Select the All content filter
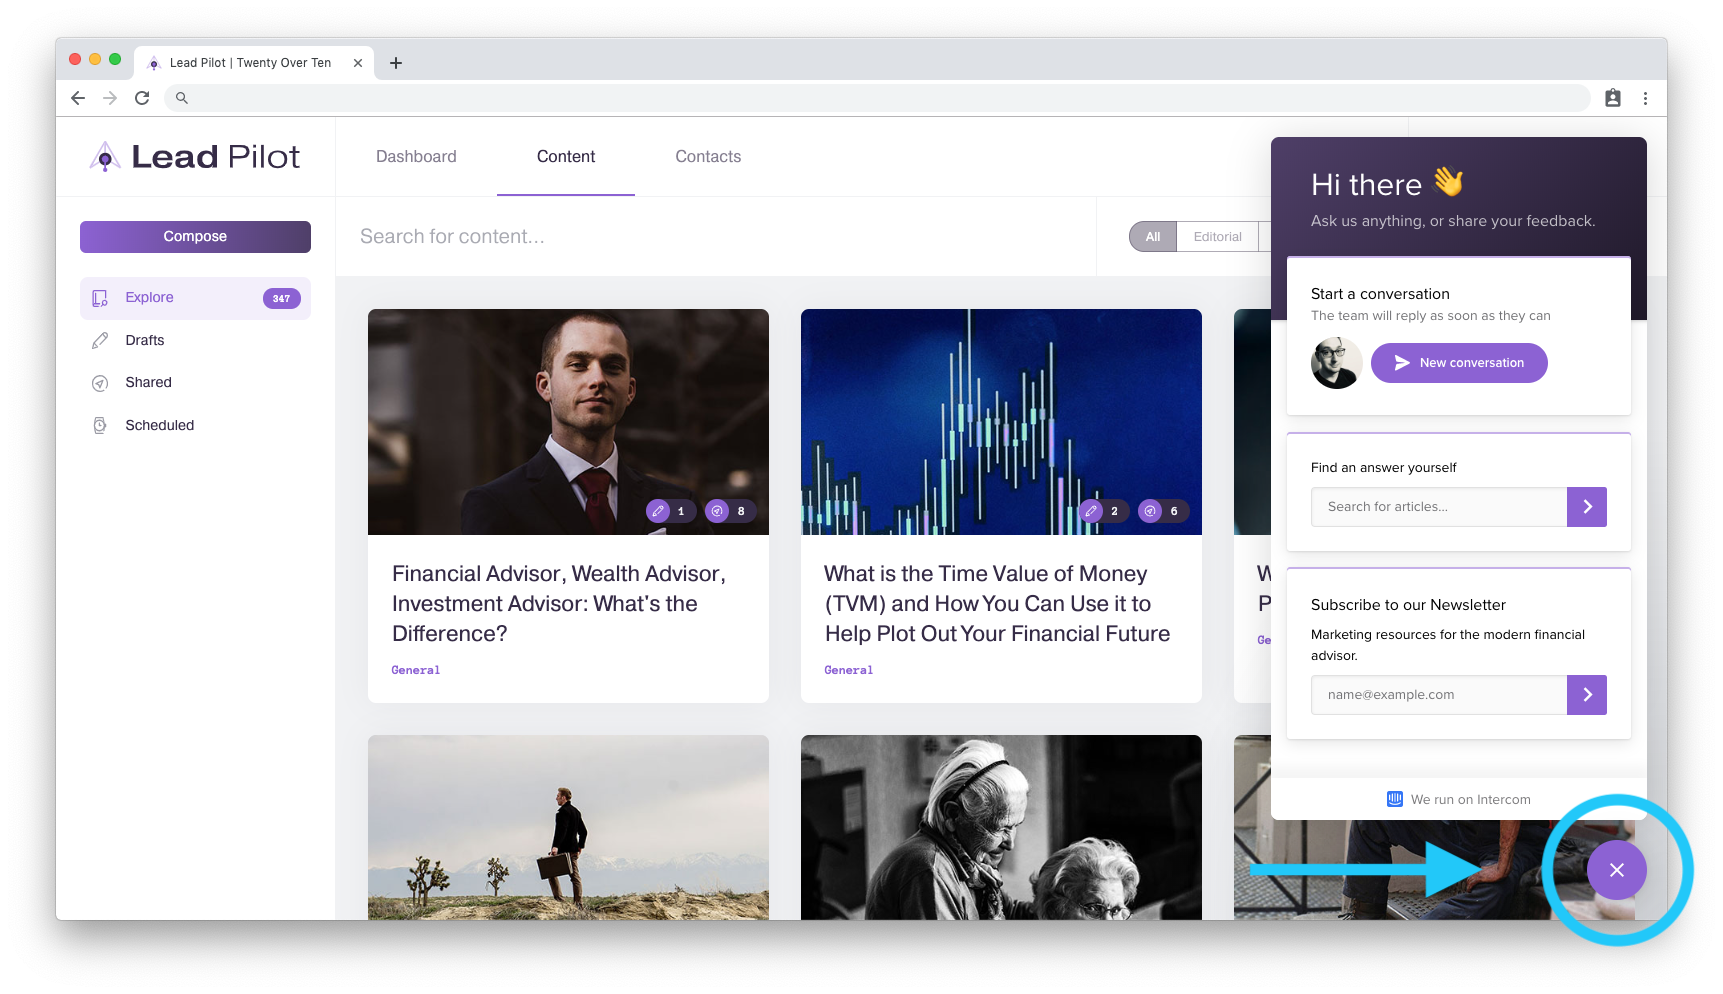 tap(1153, 237)
